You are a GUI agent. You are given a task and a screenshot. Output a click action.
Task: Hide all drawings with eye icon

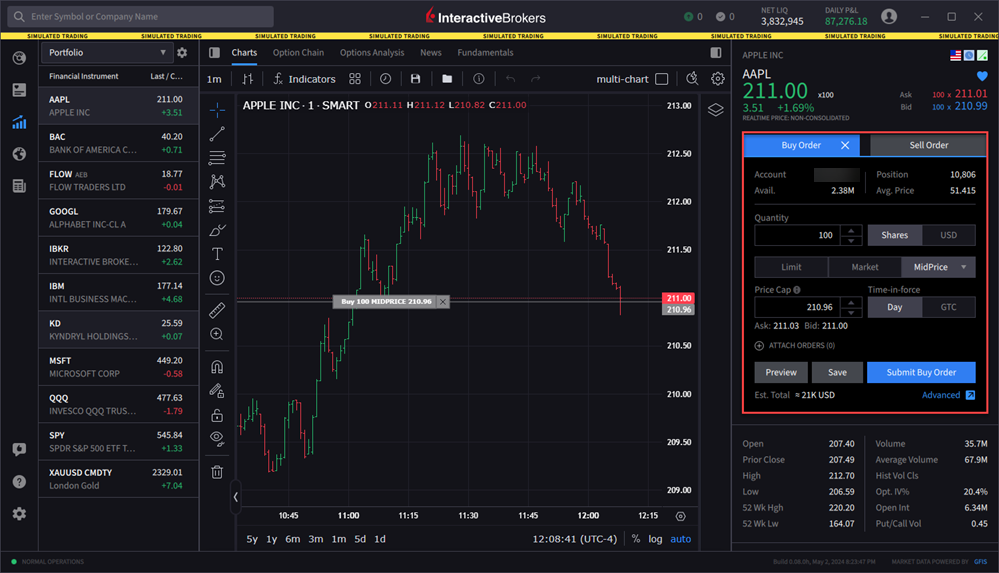coord(217,439)
